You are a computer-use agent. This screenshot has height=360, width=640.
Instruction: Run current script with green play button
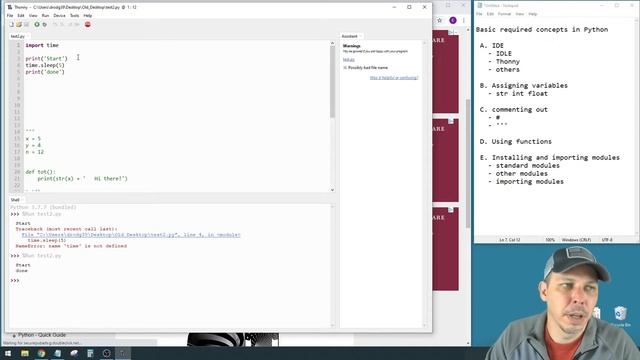coord(37,24)
